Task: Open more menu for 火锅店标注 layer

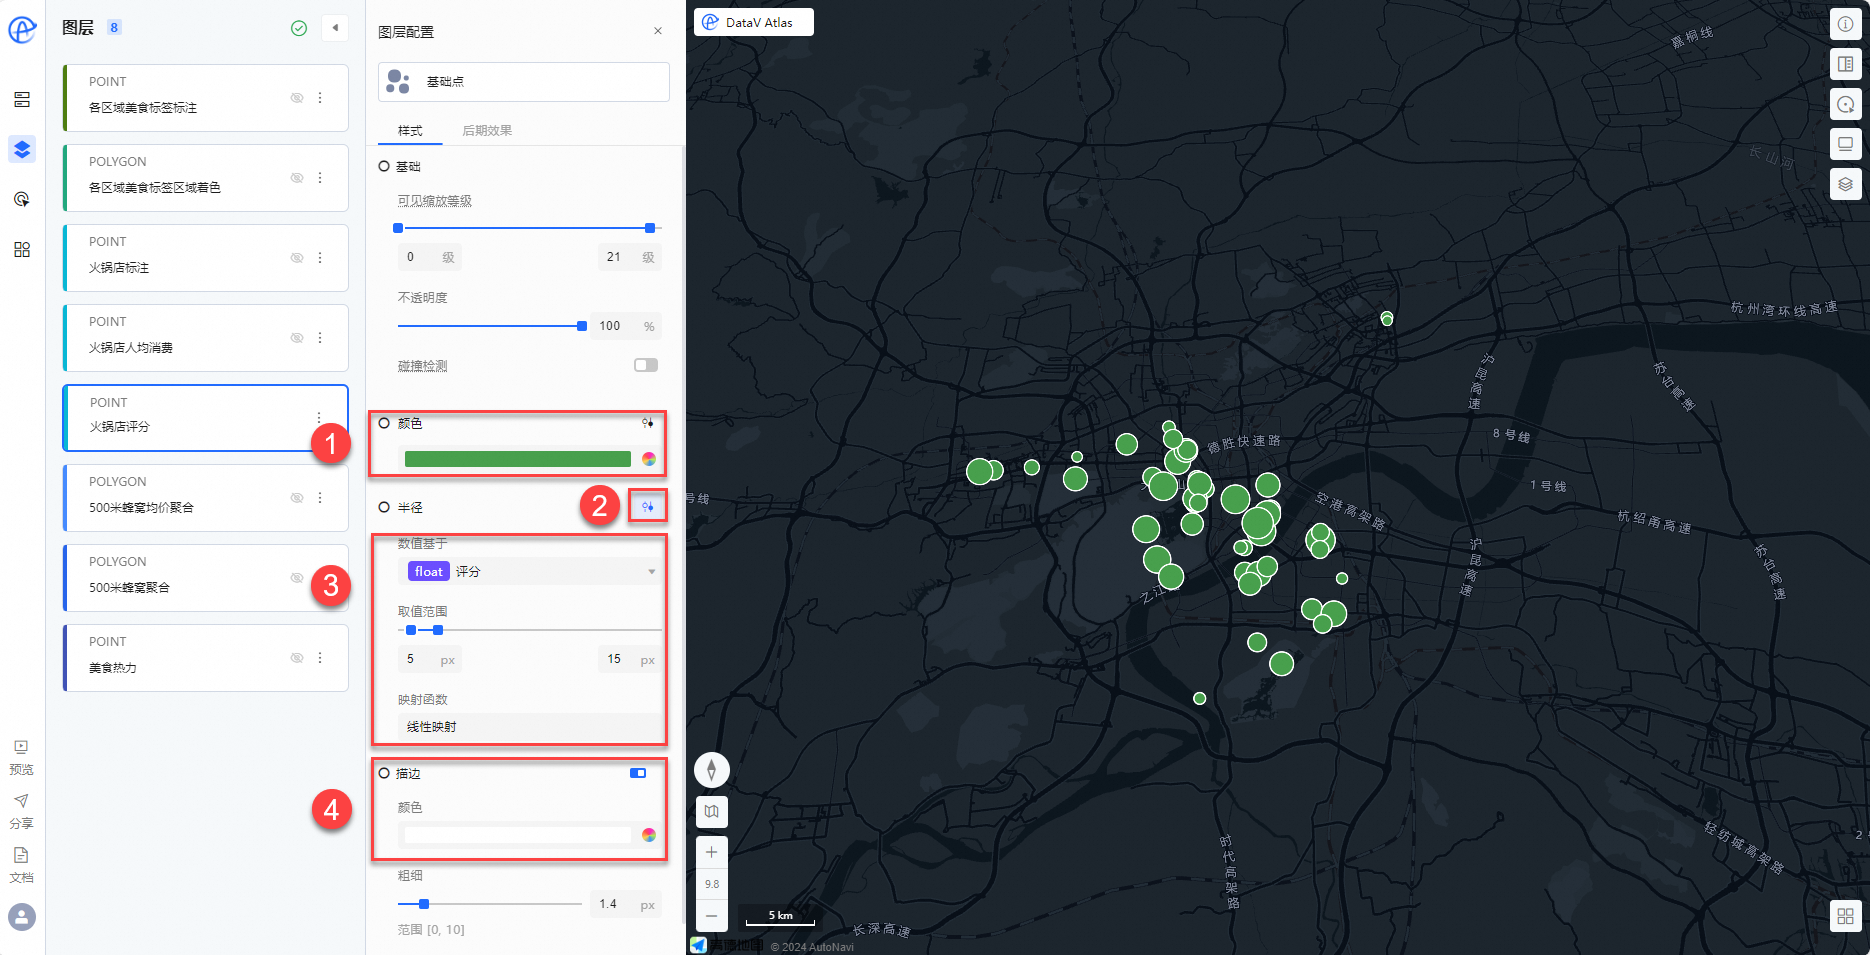Action: click(x=320, y=258)
